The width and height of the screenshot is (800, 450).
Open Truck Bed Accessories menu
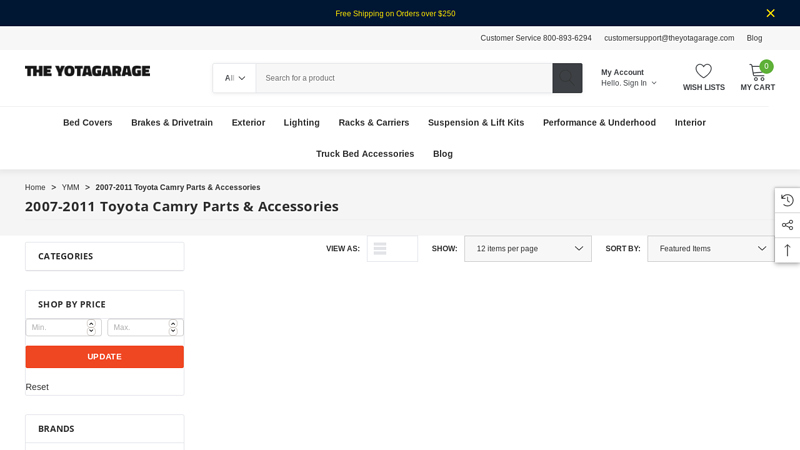click(x=365, y=154)
